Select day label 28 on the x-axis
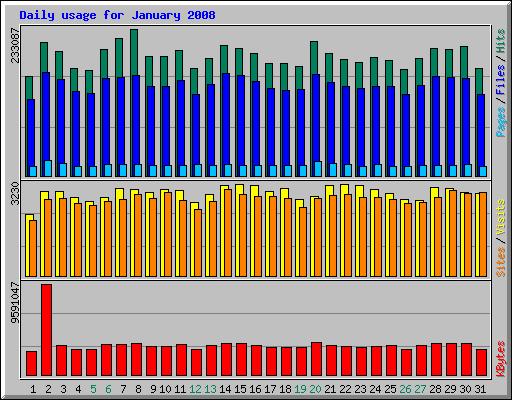 click(x=435, y=389)
